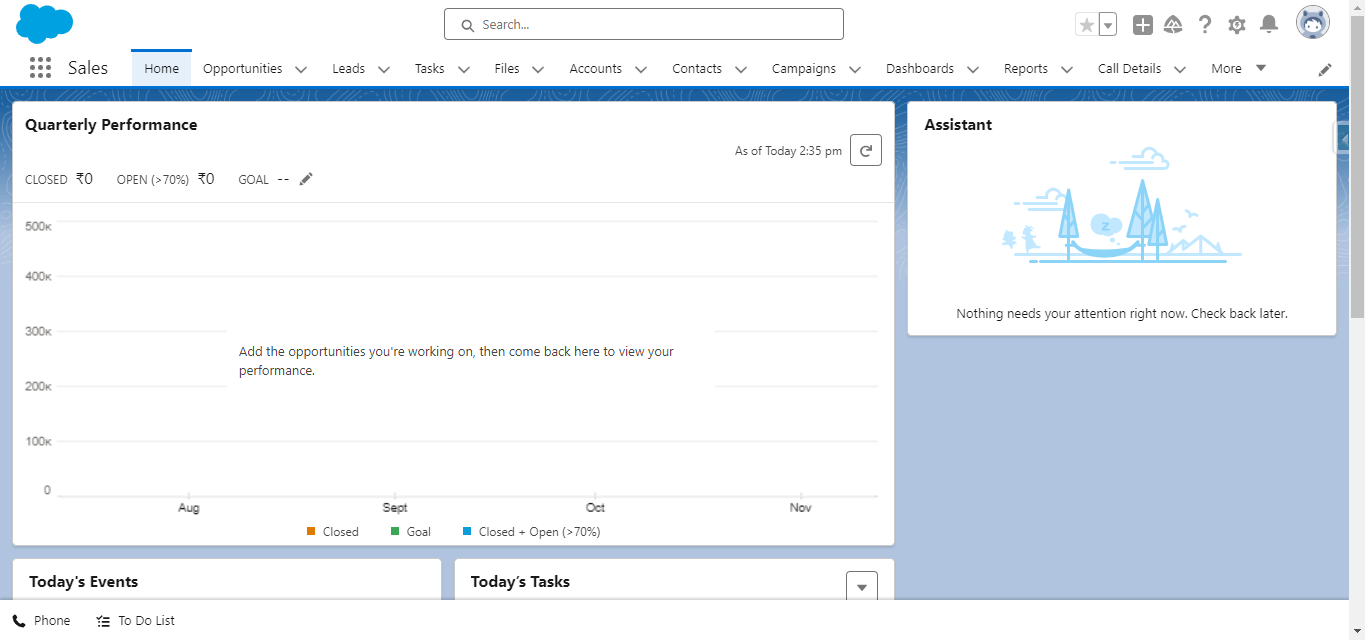
Task: Click the 'As of Today 2:35 pm' text
Action: pos(788,151)
